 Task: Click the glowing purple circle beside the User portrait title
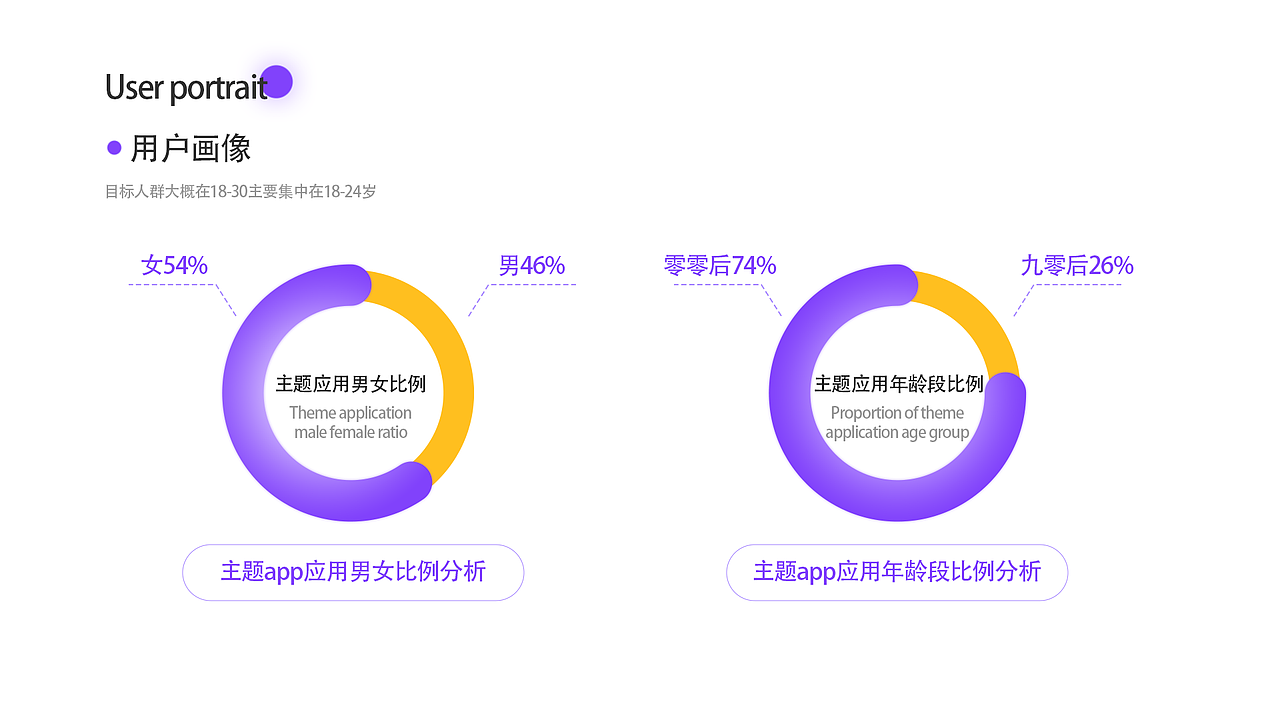(x=277, y=82)
